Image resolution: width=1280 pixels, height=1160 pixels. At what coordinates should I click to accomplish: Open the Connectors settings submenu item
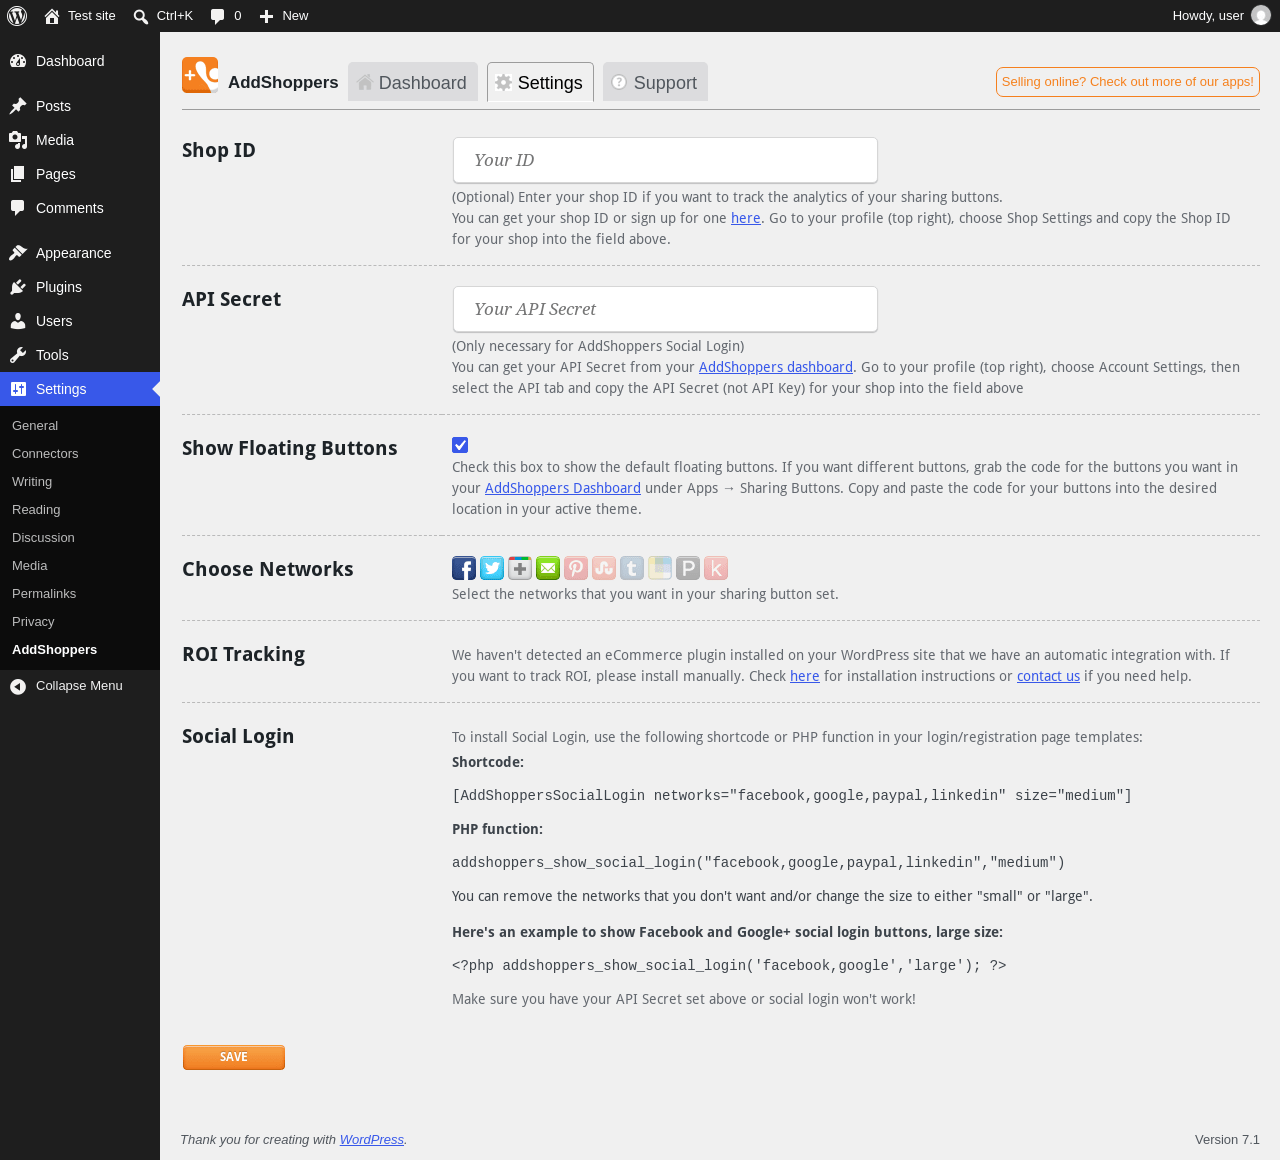point(45,454)
